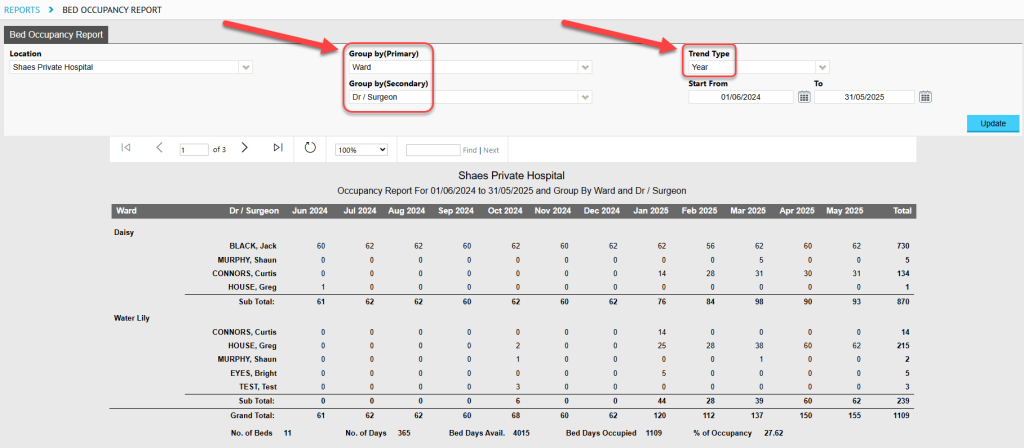Click the Total column header
The height and width of the screenshot is (448, 1024).
point(902,211)
